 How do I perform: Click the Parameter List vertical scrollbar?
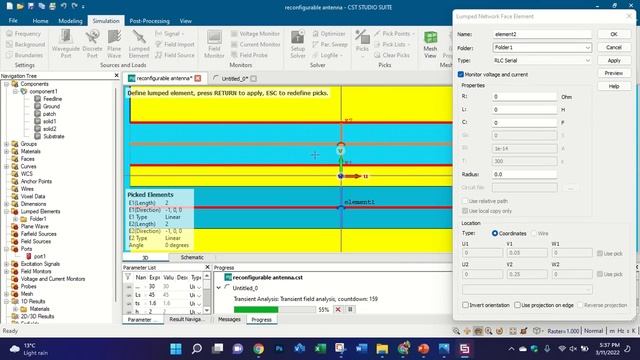[207, 293]
